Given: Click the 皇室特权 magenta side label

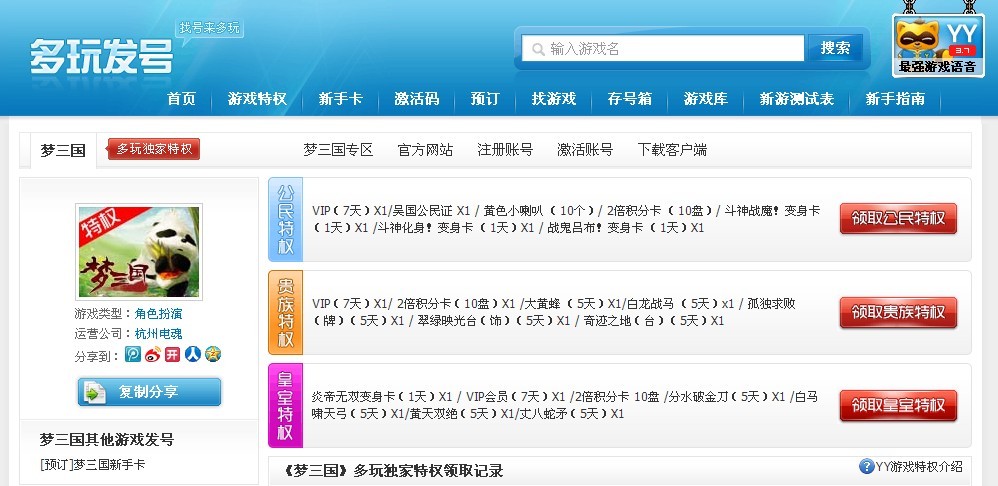Looking at the screenshot, I should point(286,405).
